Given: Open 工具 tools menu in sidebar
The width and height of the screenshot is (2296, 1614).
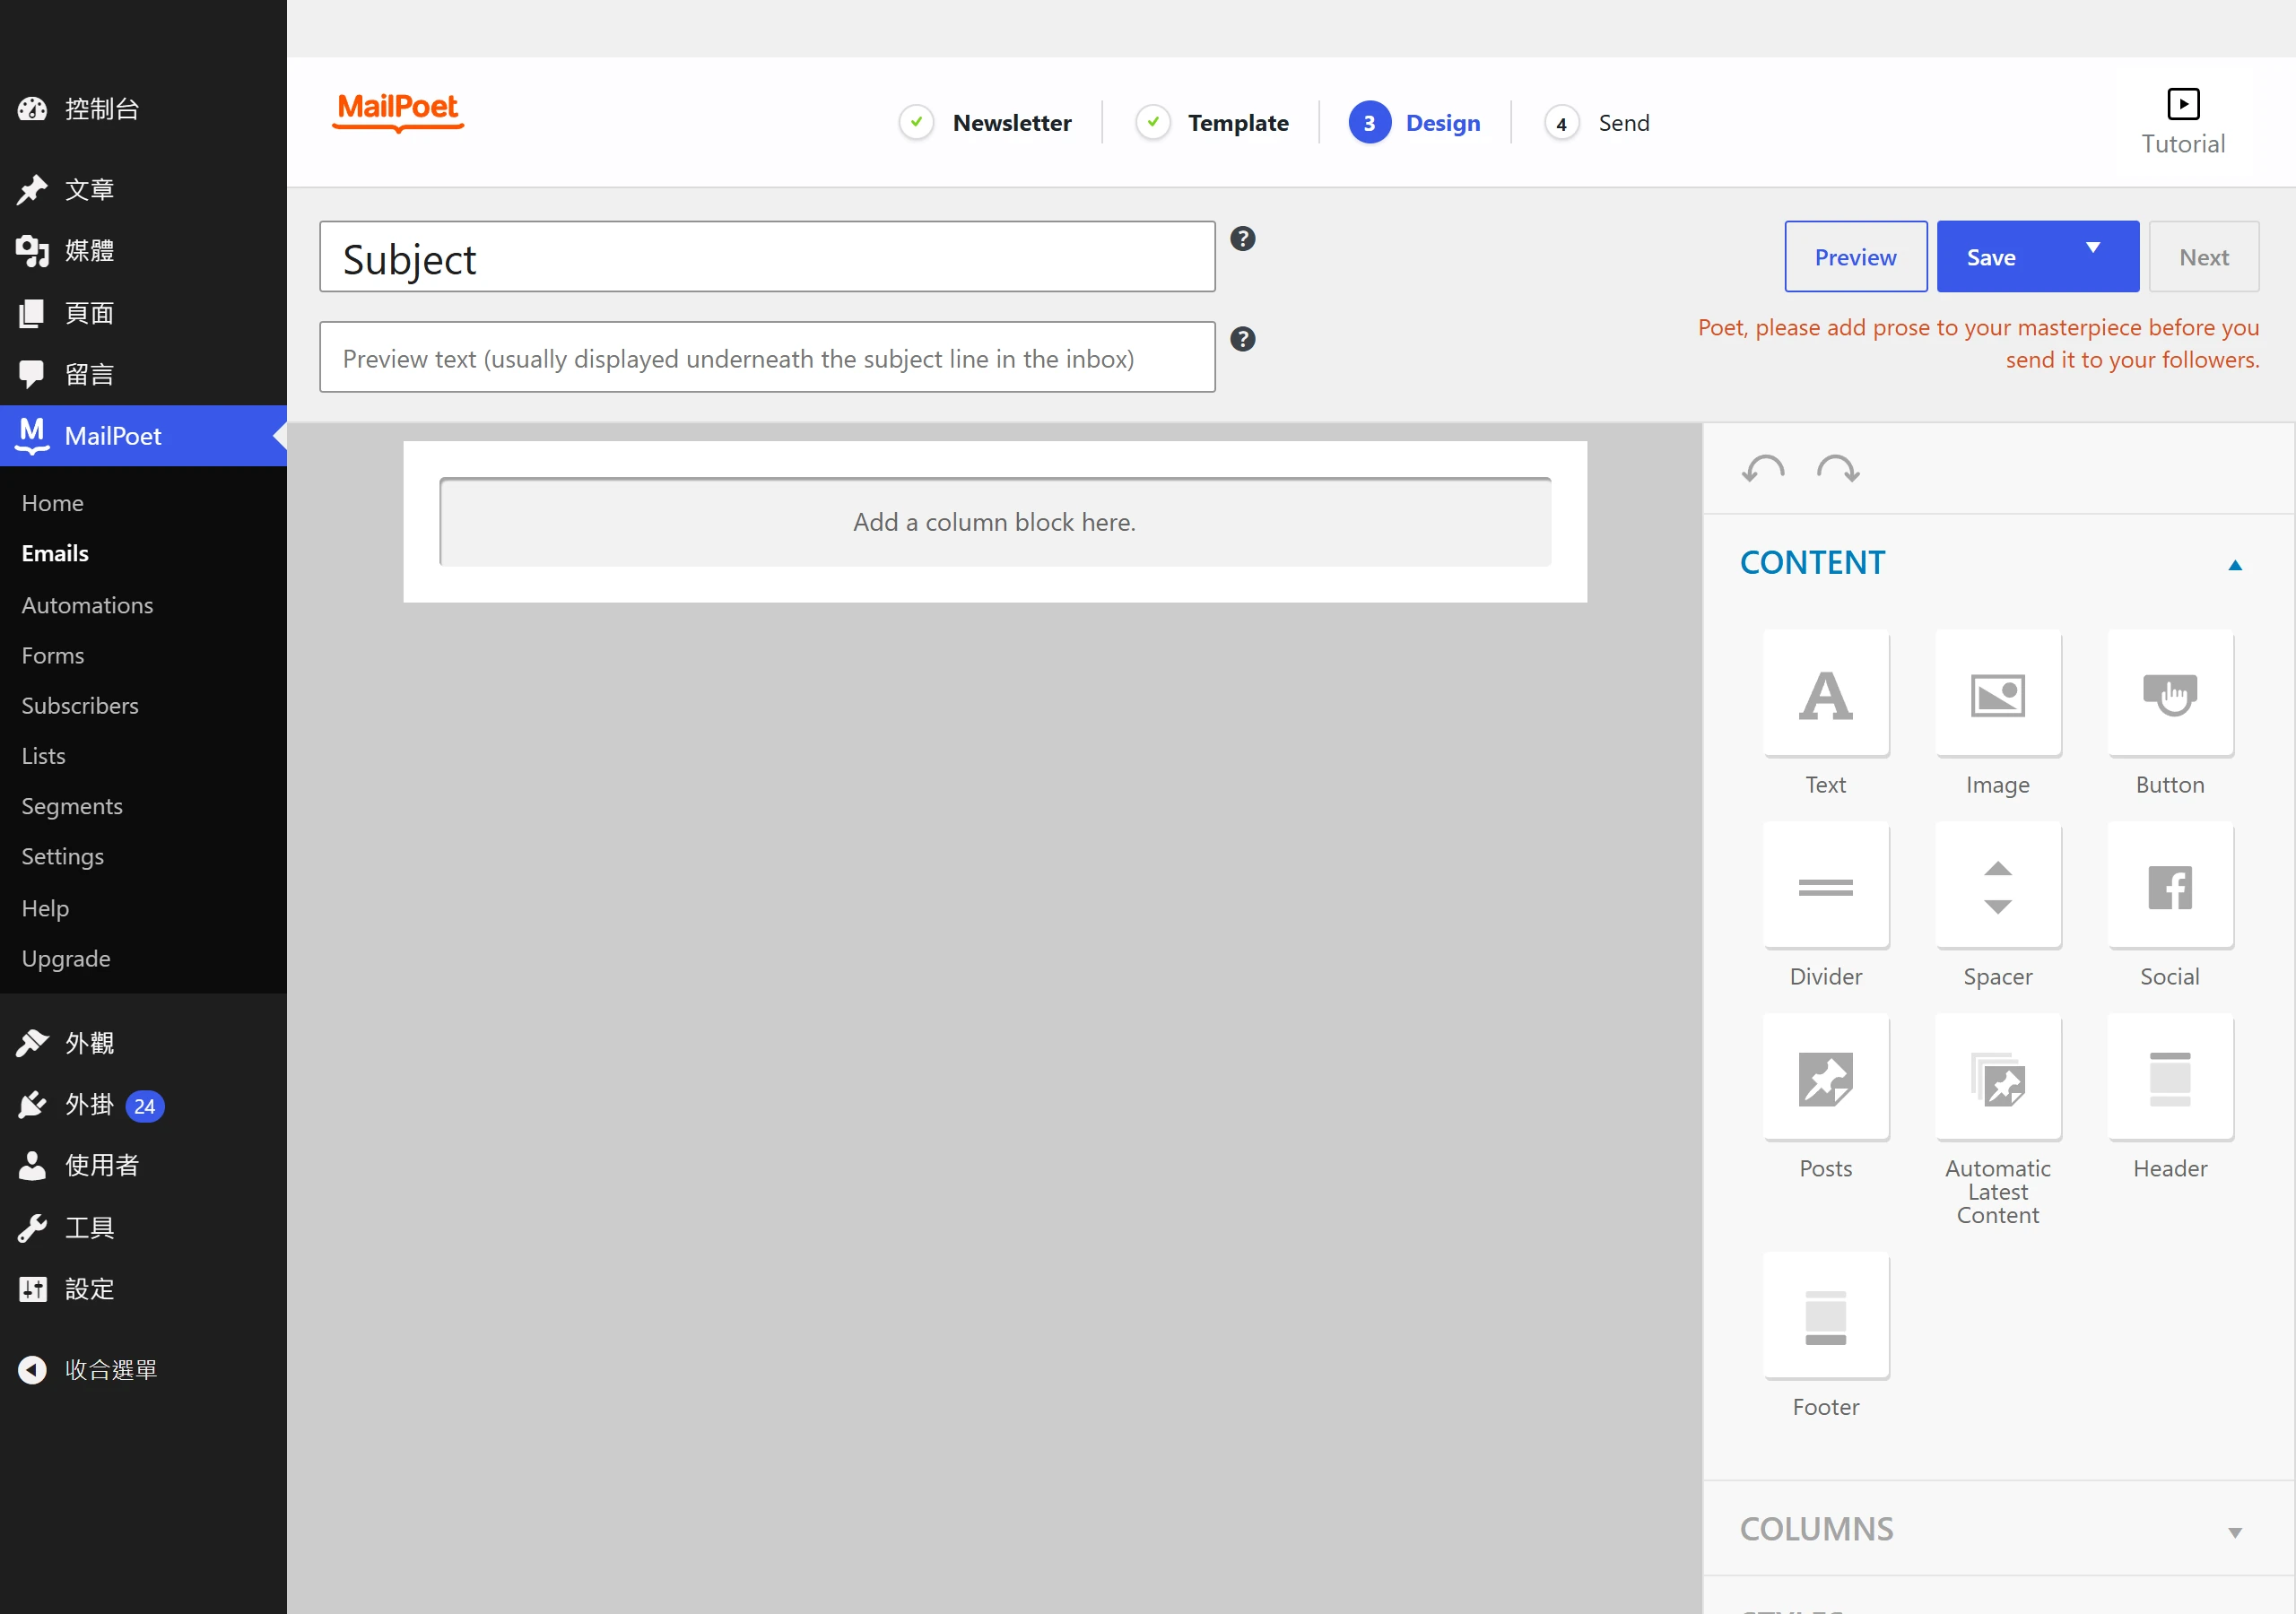Looking at the screenshot, I should (143, 1227).
